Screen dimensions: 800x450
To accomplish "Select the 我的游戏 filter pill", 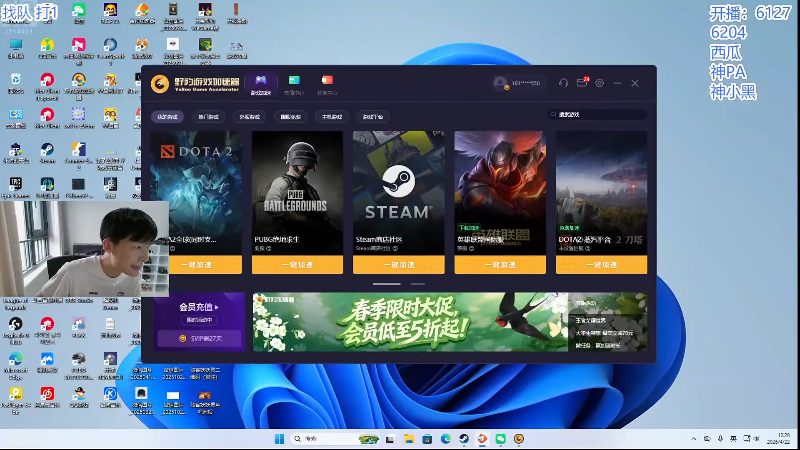I will tap(167, 117).
